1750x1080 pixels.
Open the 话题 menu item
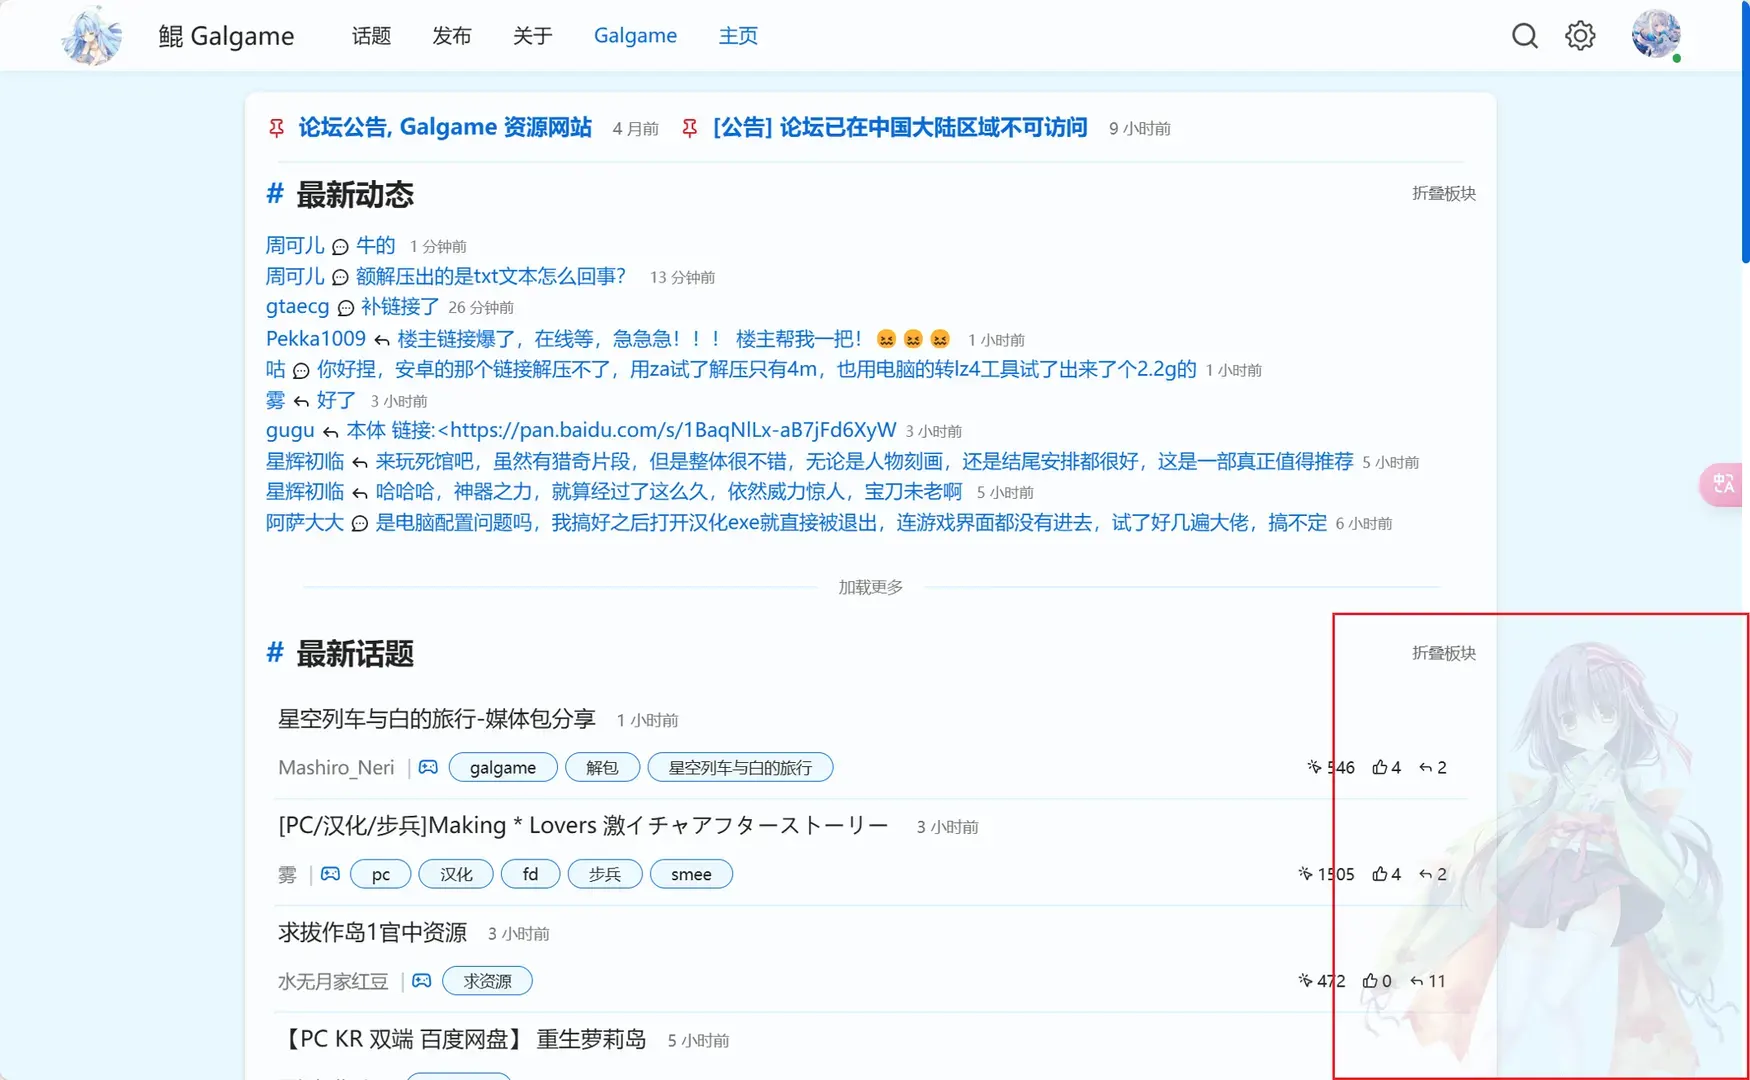click(371, 36)
